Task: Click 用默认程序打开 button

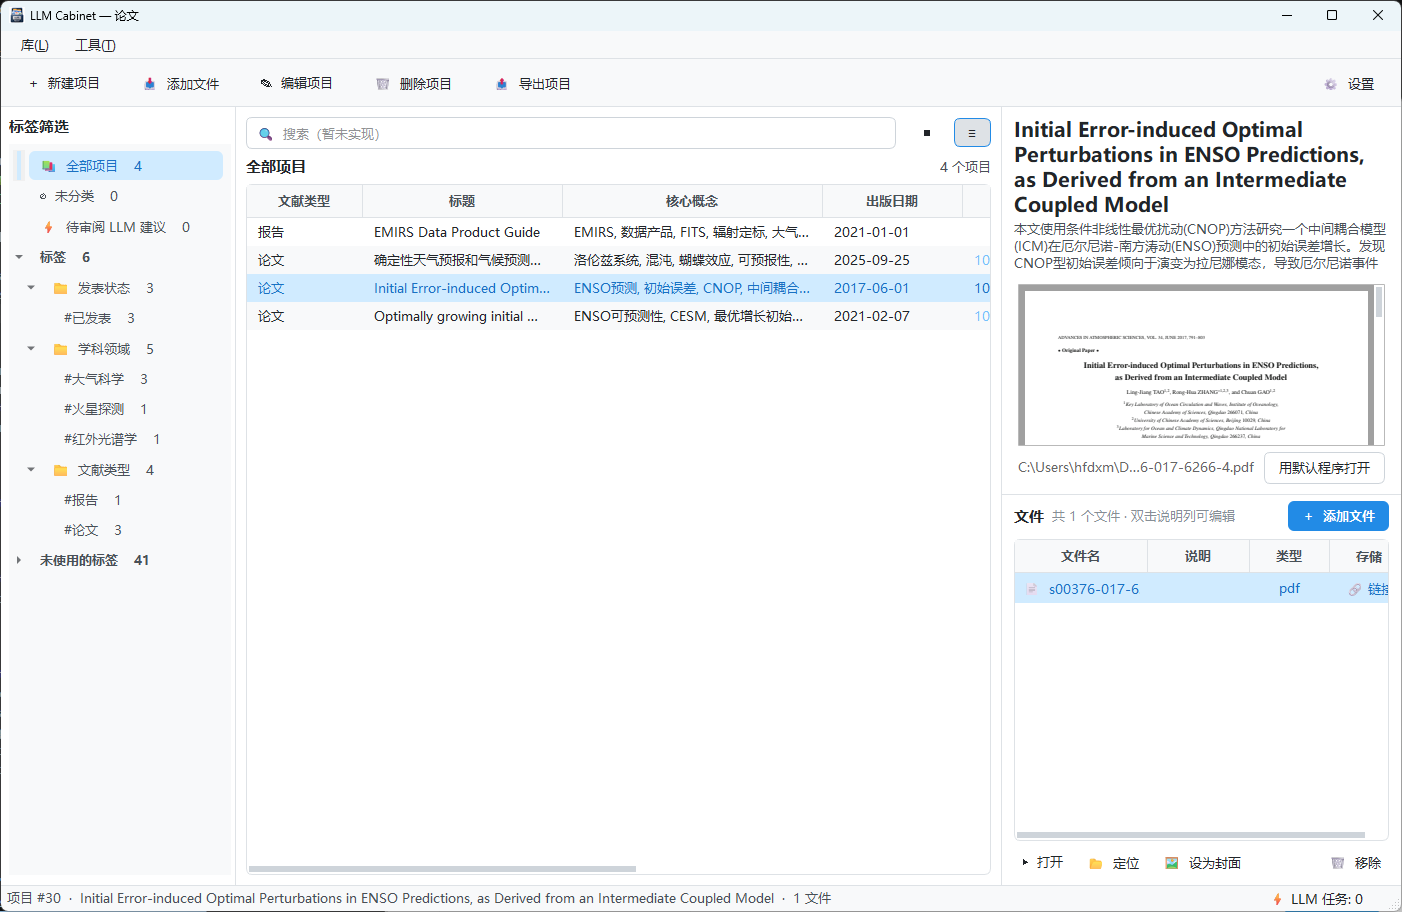Action: [1324, 468]
